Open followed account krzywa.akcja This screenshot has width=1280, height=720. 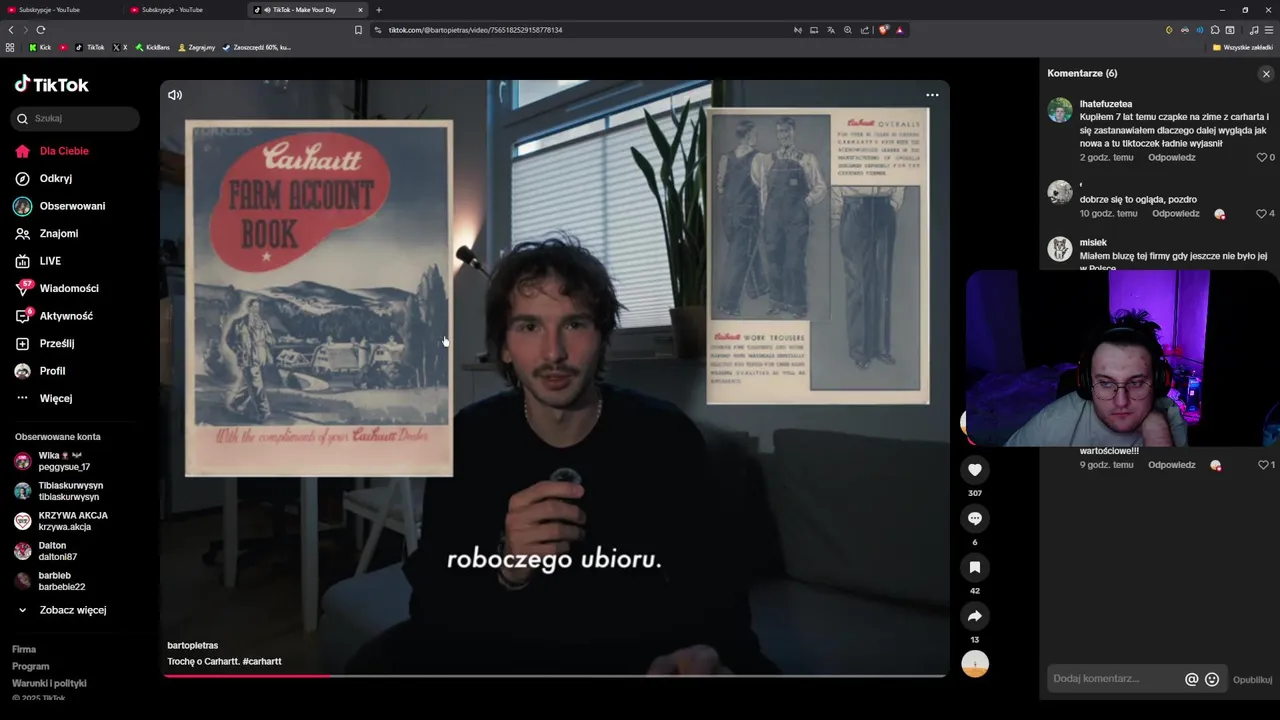[73, 521]
